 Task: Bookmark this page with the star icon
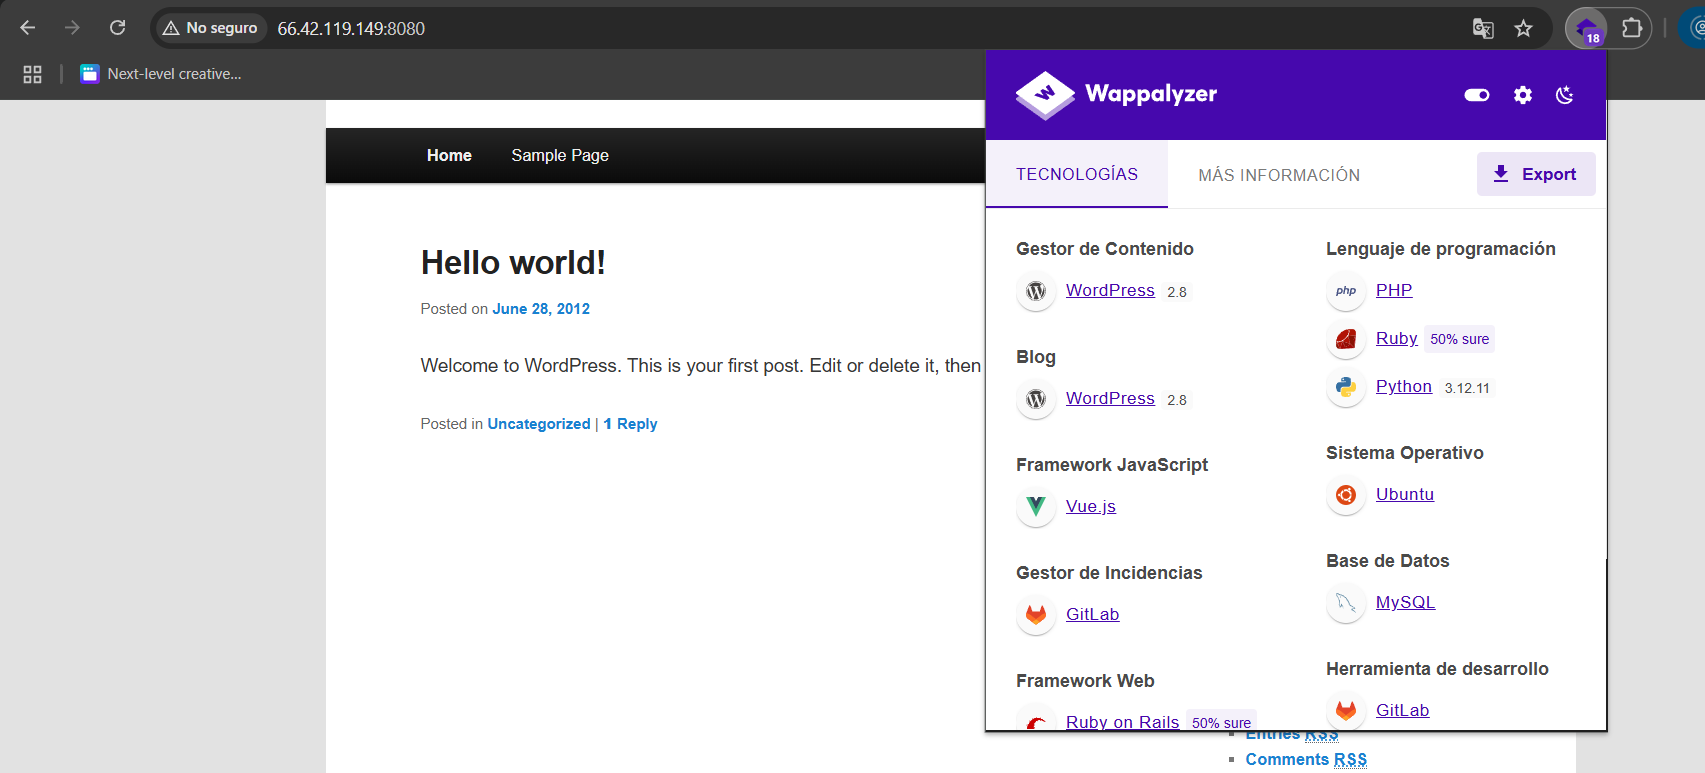tap(1523, 28)
